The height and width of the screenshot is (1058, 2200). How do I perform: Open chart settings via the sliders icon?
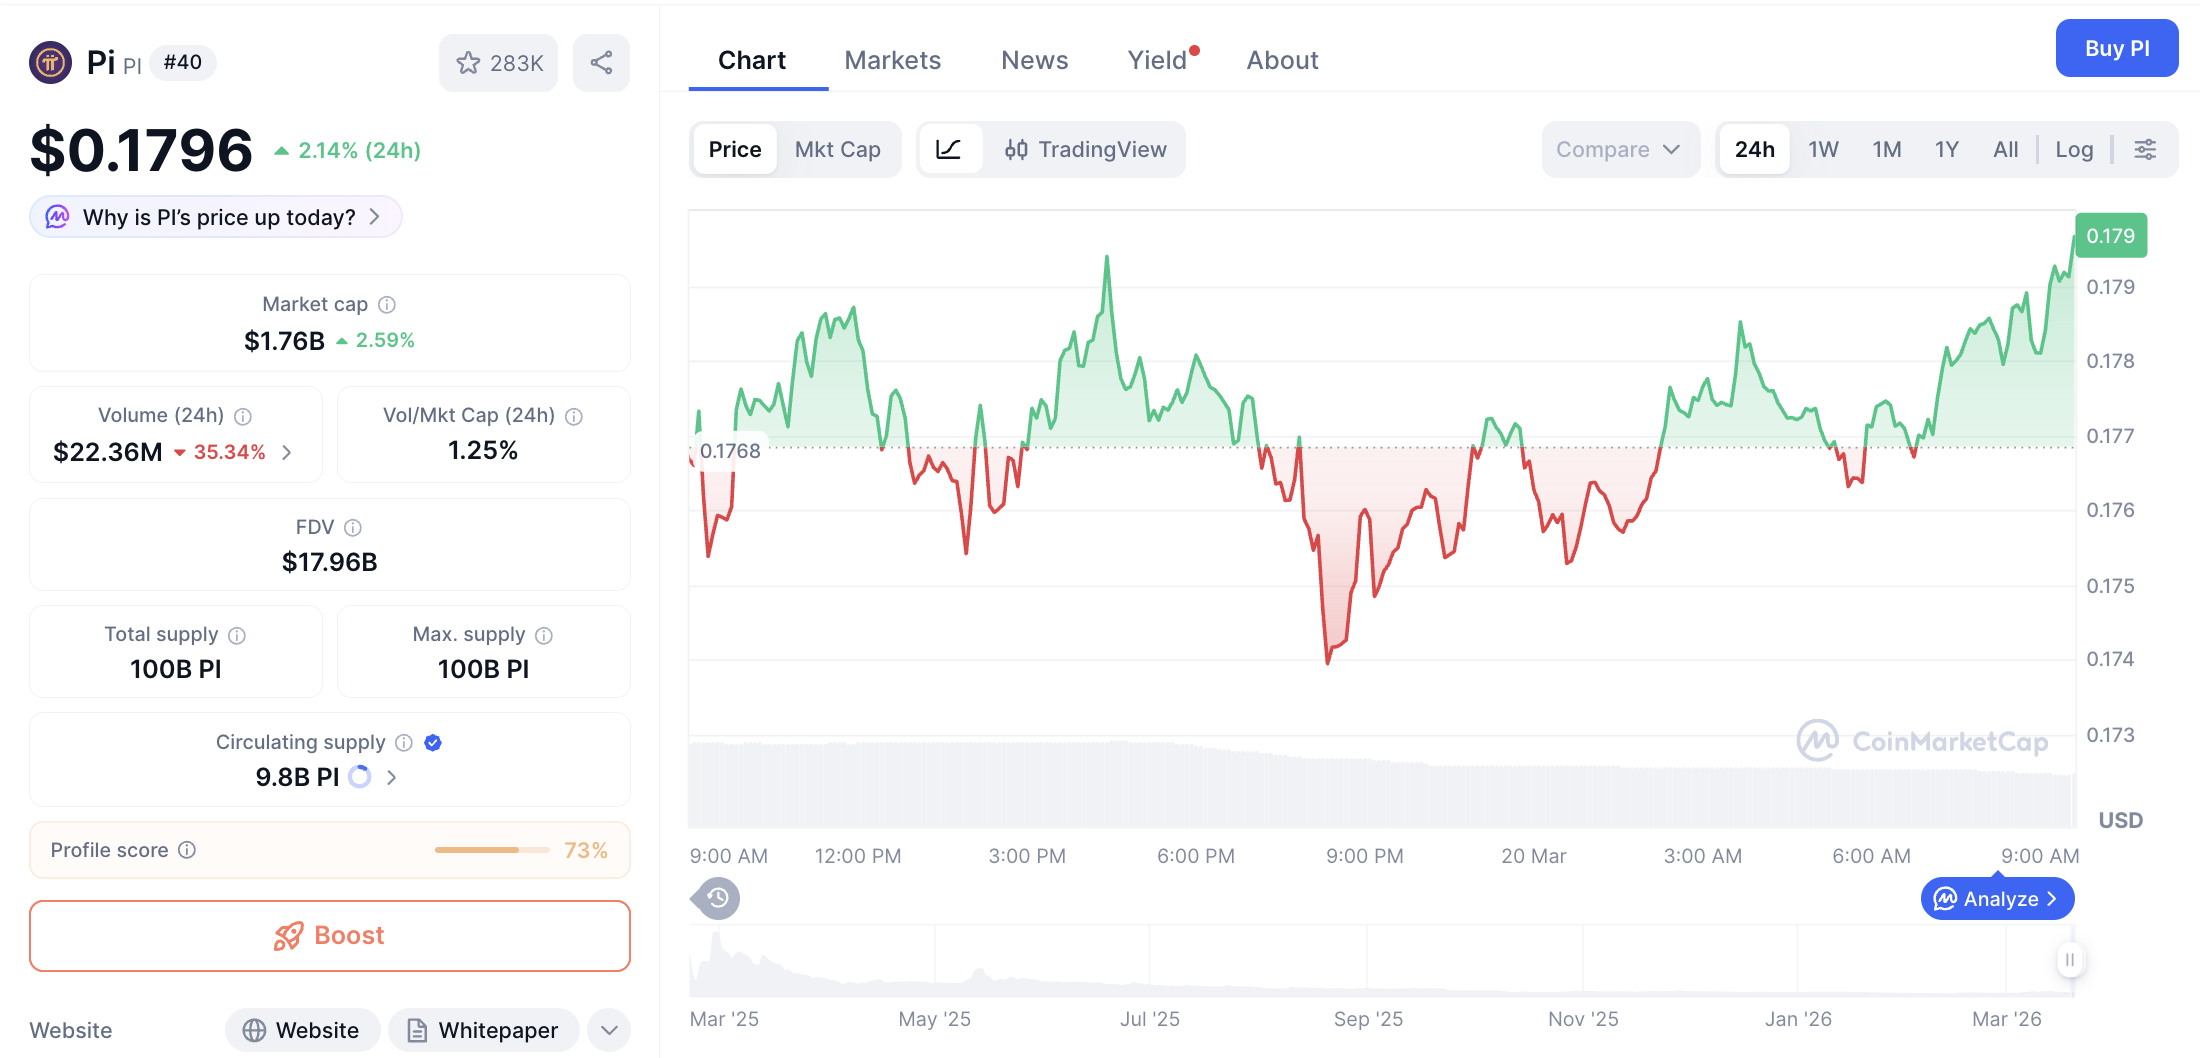[x=2145, y=149]
